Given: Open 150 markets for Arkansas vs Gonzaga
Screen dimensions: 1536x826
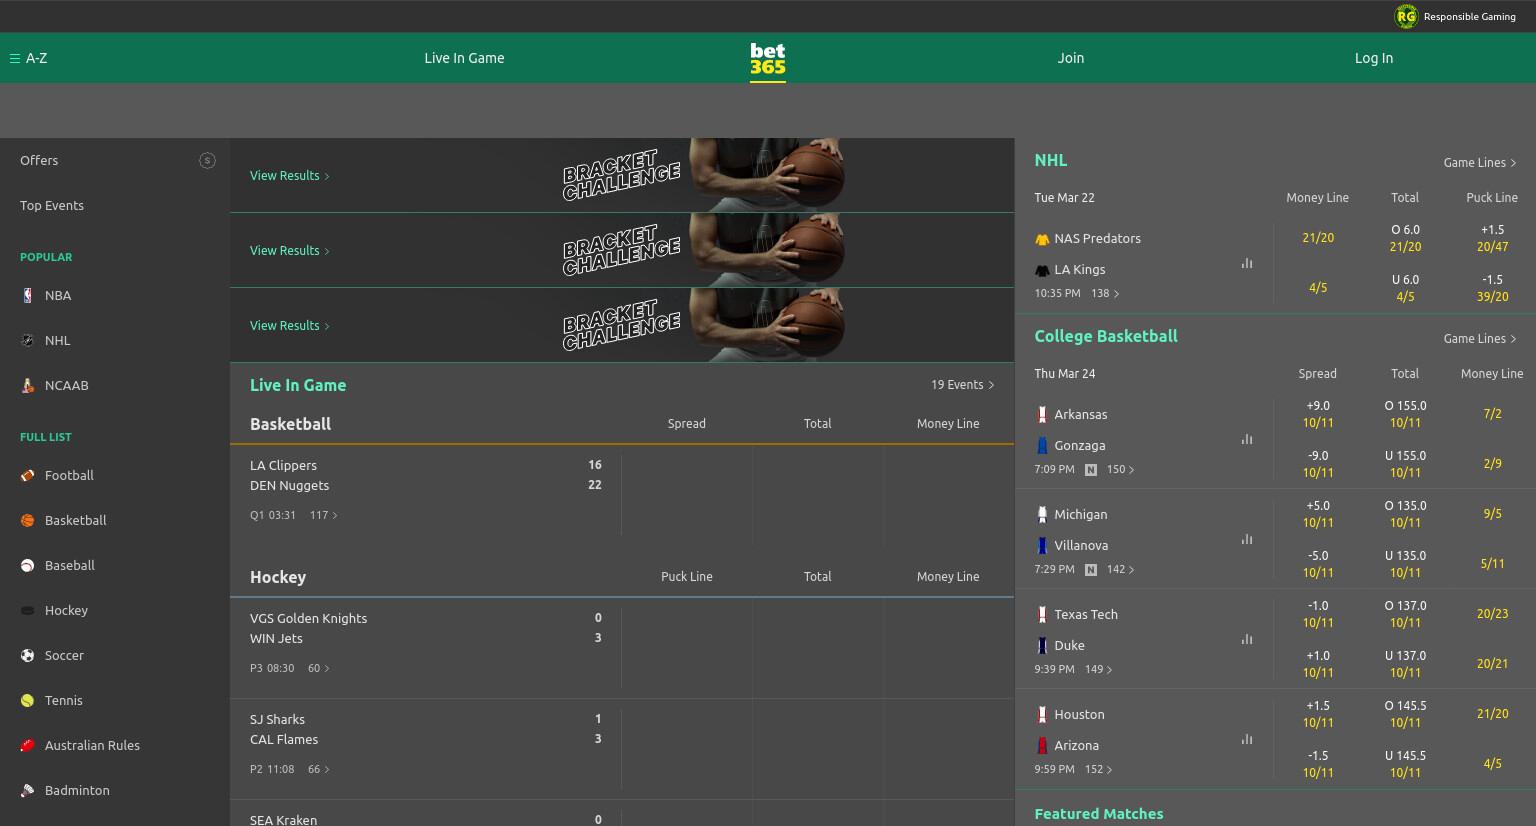Looking at the screenshot, I should [1120, 470].
